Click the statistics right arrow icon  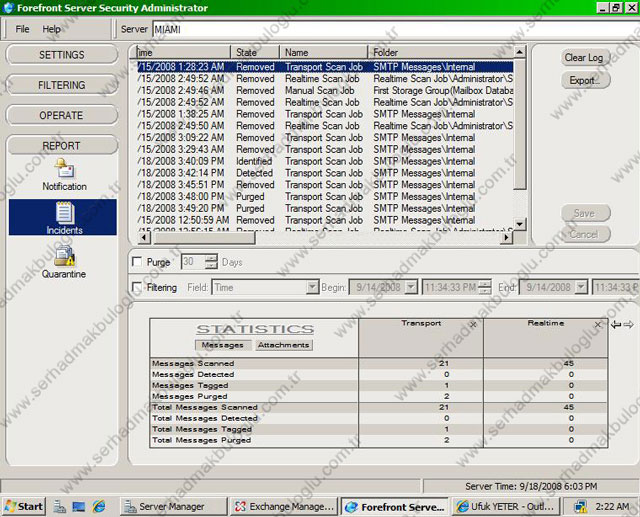coord(629,325)
